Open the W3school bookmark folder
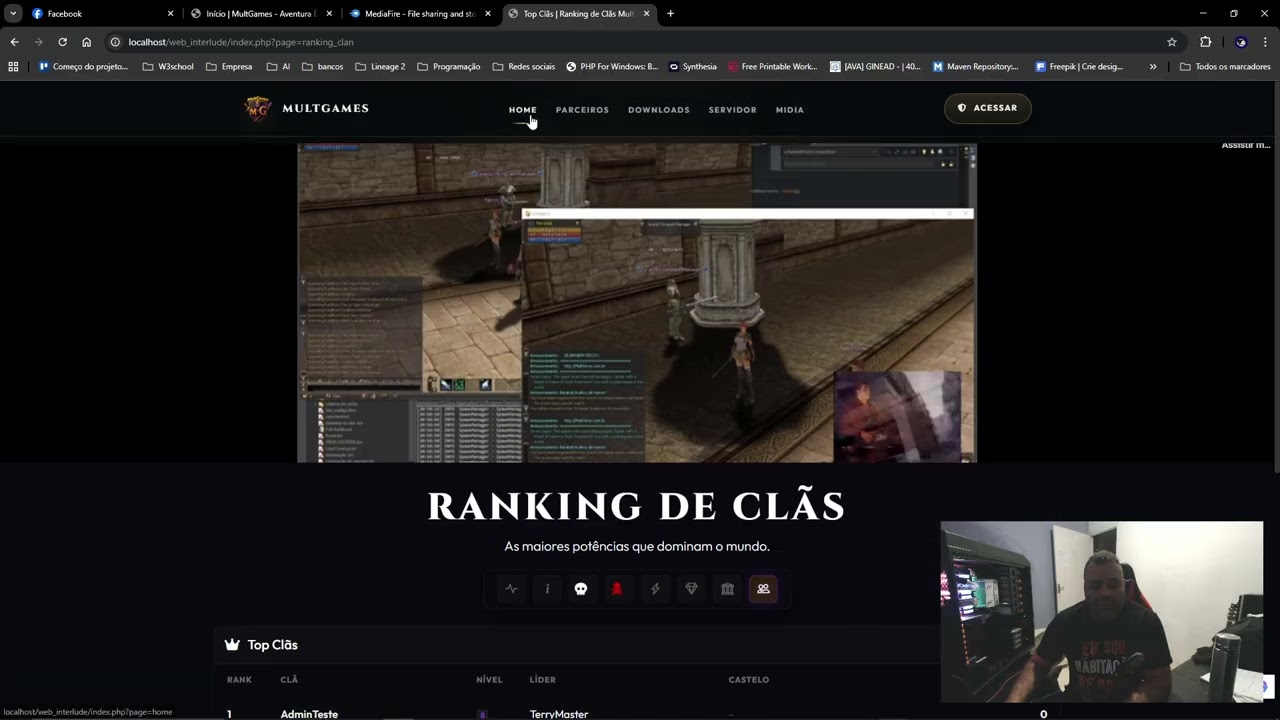The image size is (1280, 720). coord(168,67)
